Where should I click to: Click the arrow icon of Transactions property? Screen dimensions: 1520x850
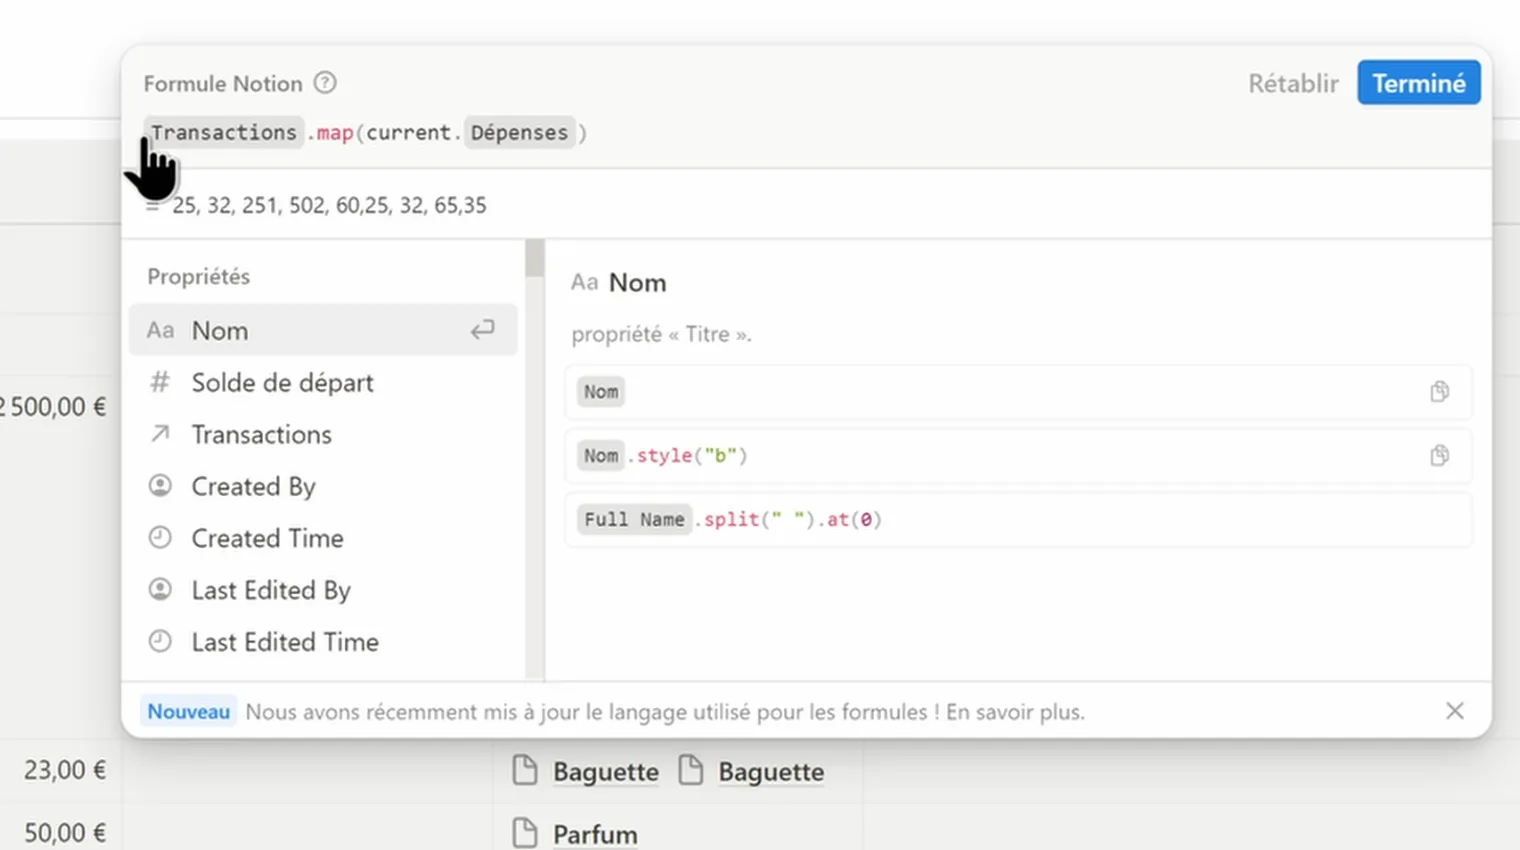pos(160,434)
